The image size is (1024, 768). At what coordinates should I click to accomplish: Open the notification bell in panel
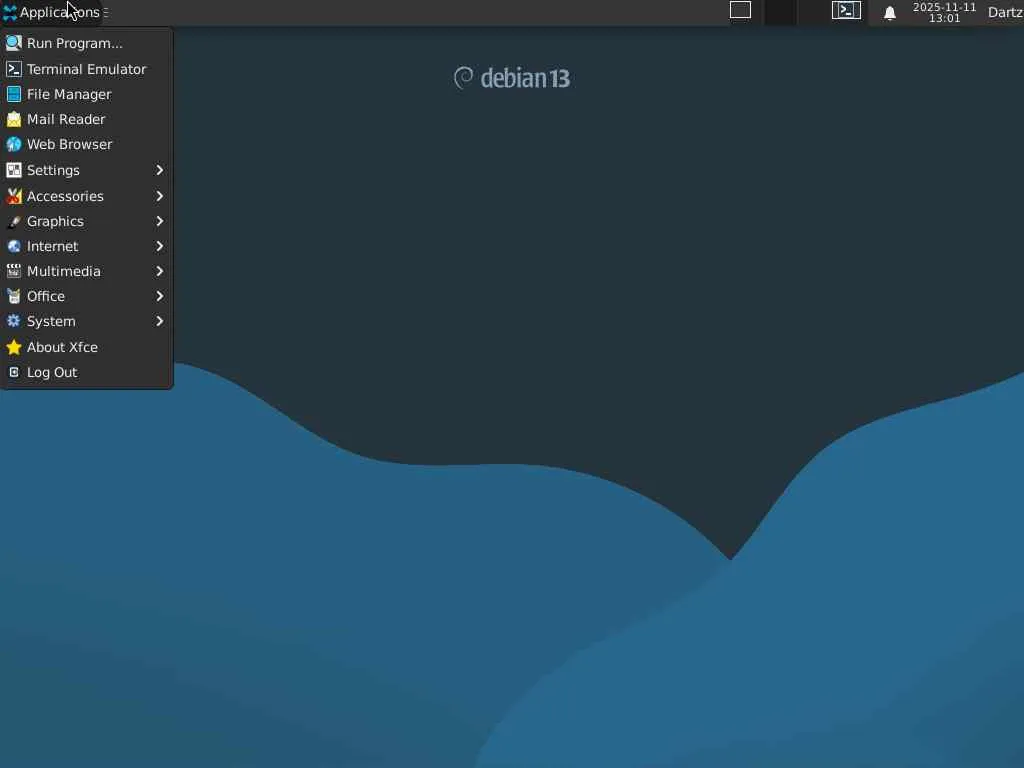pyautogui.click(x=889, y=13)
